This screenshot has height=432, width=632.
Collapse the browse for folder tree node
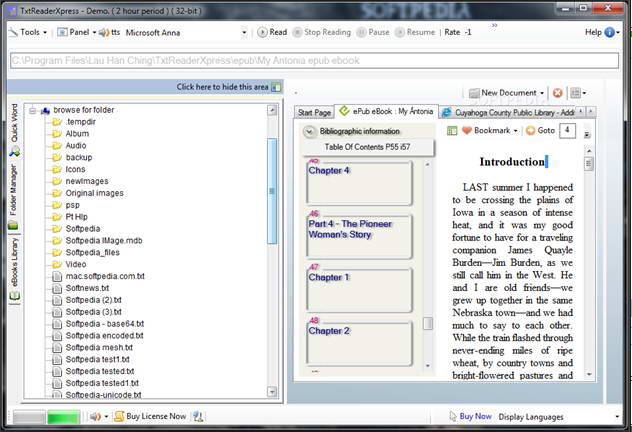point(32,110)
